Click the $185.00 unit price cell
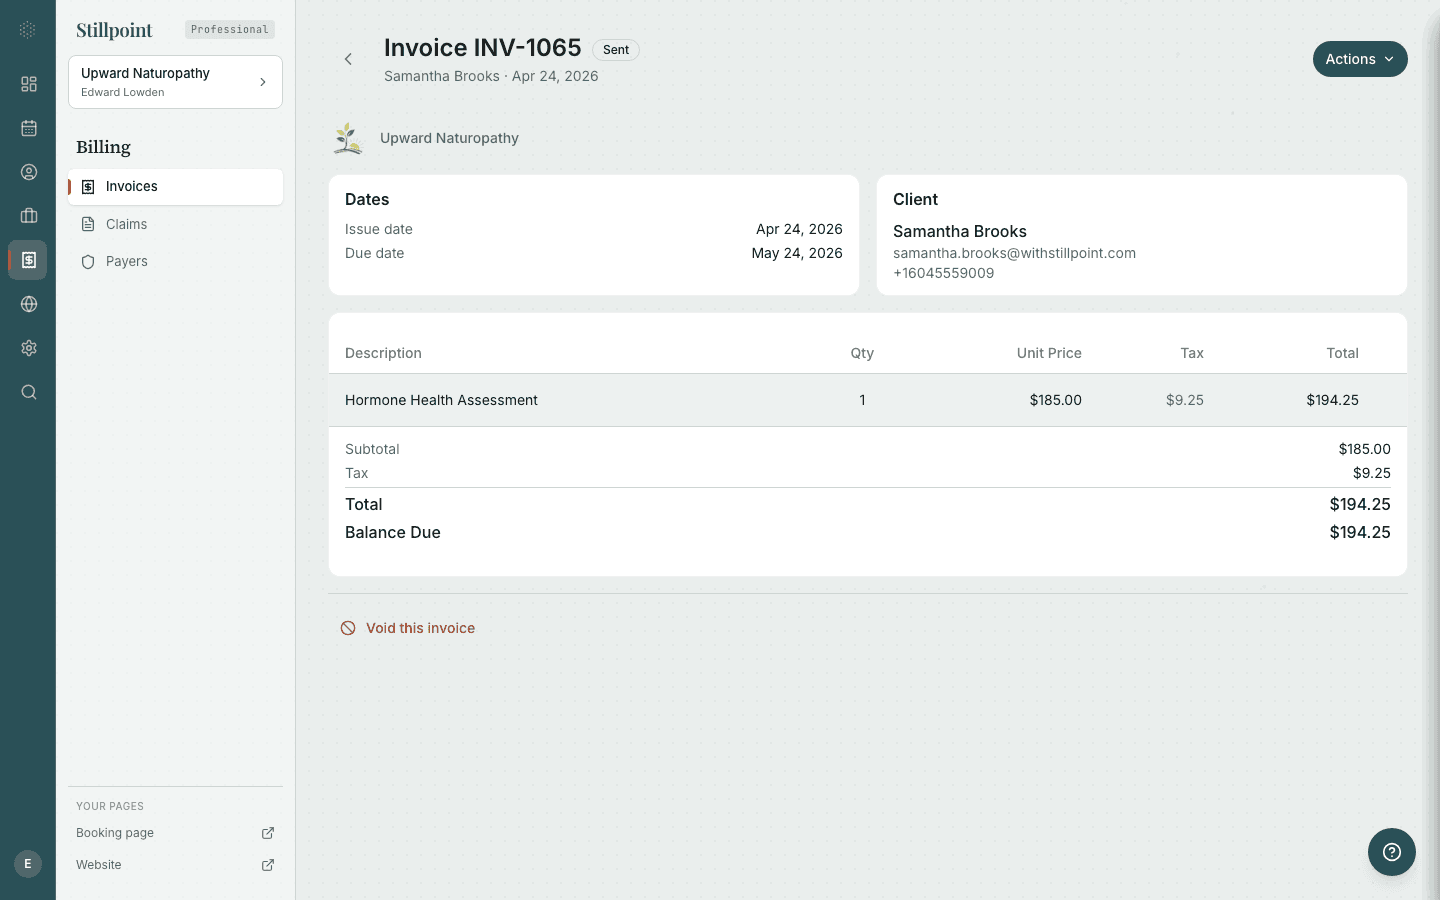Screen dimensions: 1440x900 point(1056,400)
